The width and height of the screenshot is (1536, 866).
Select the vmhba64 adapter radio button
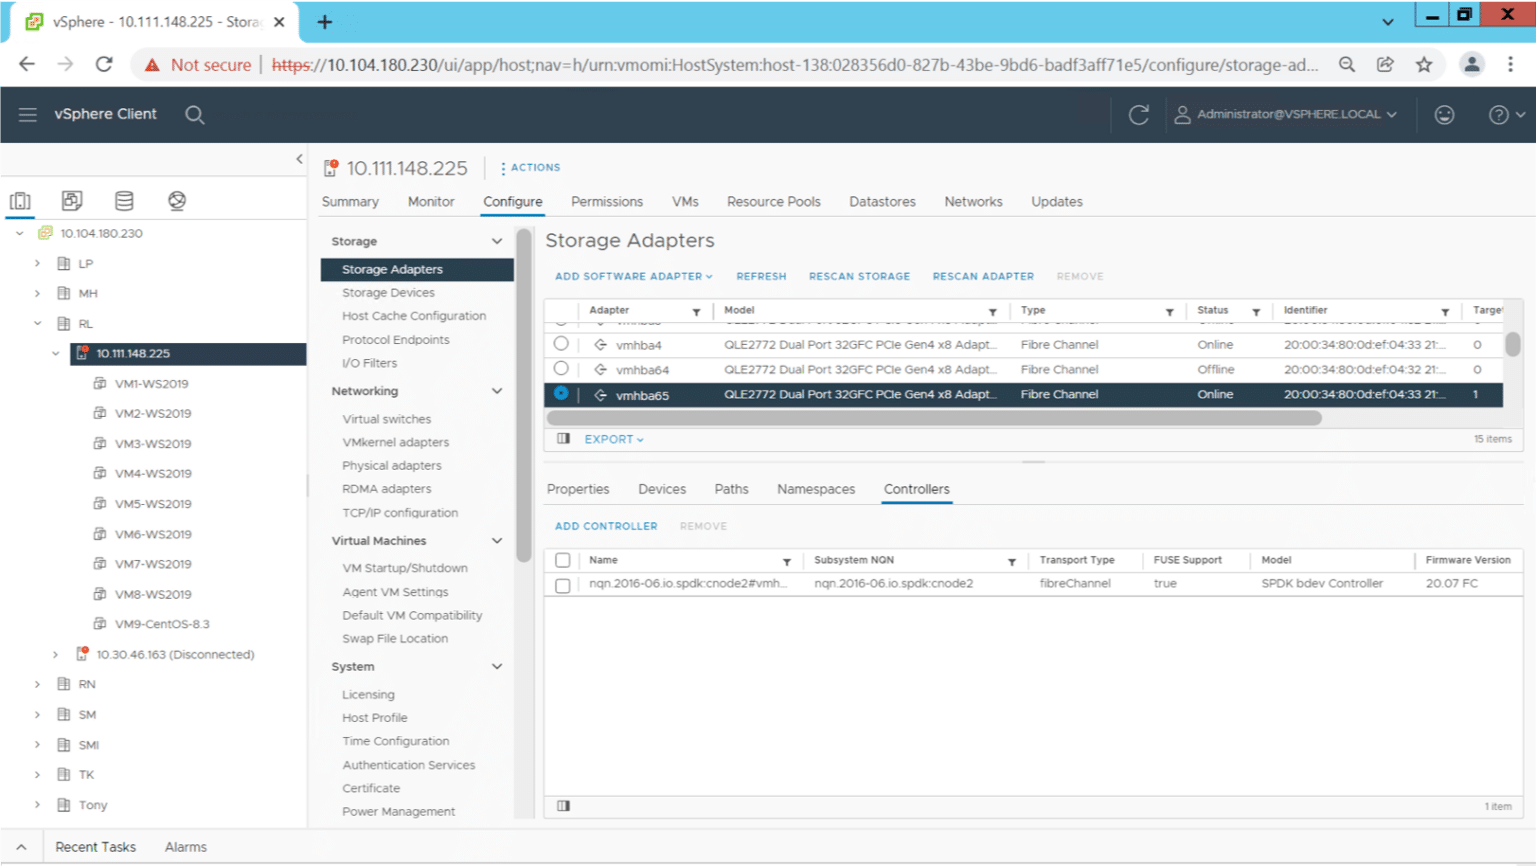(561, 369)
